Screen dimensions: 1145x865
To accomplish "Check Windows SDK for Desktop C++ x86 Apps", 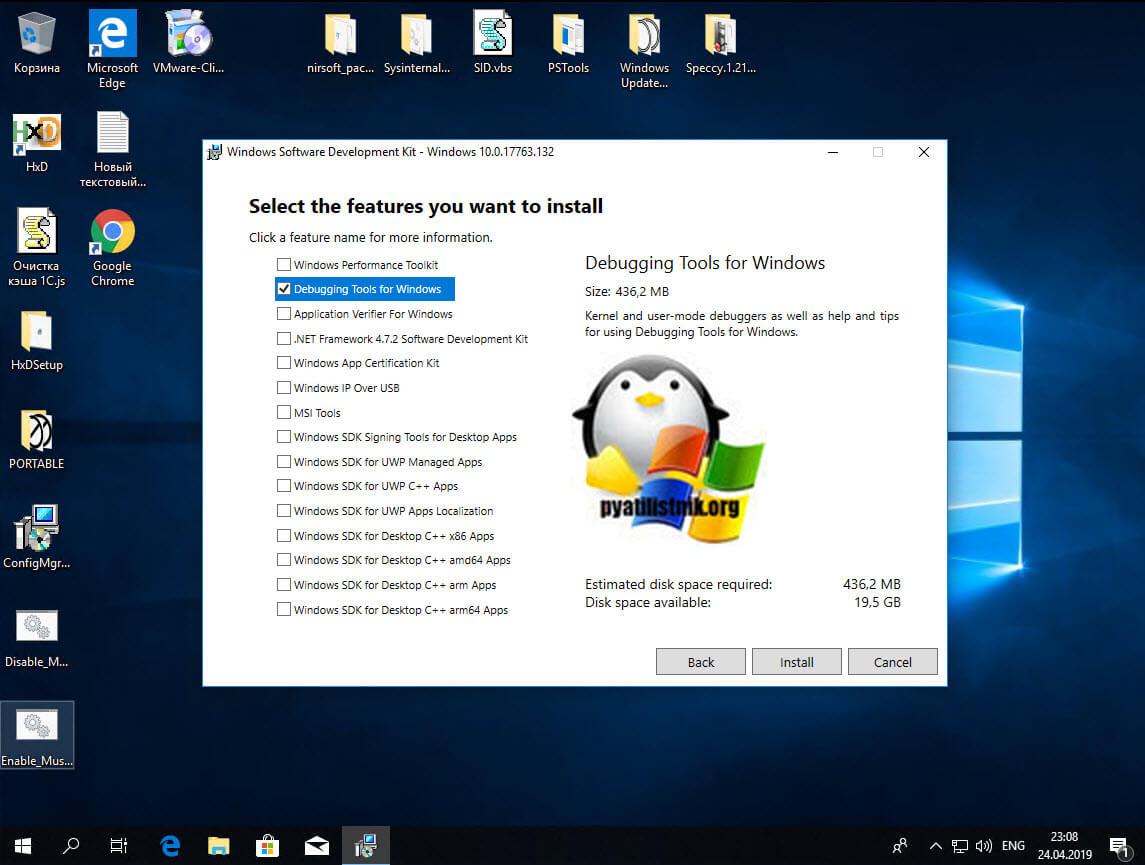I will pos(284,536).
